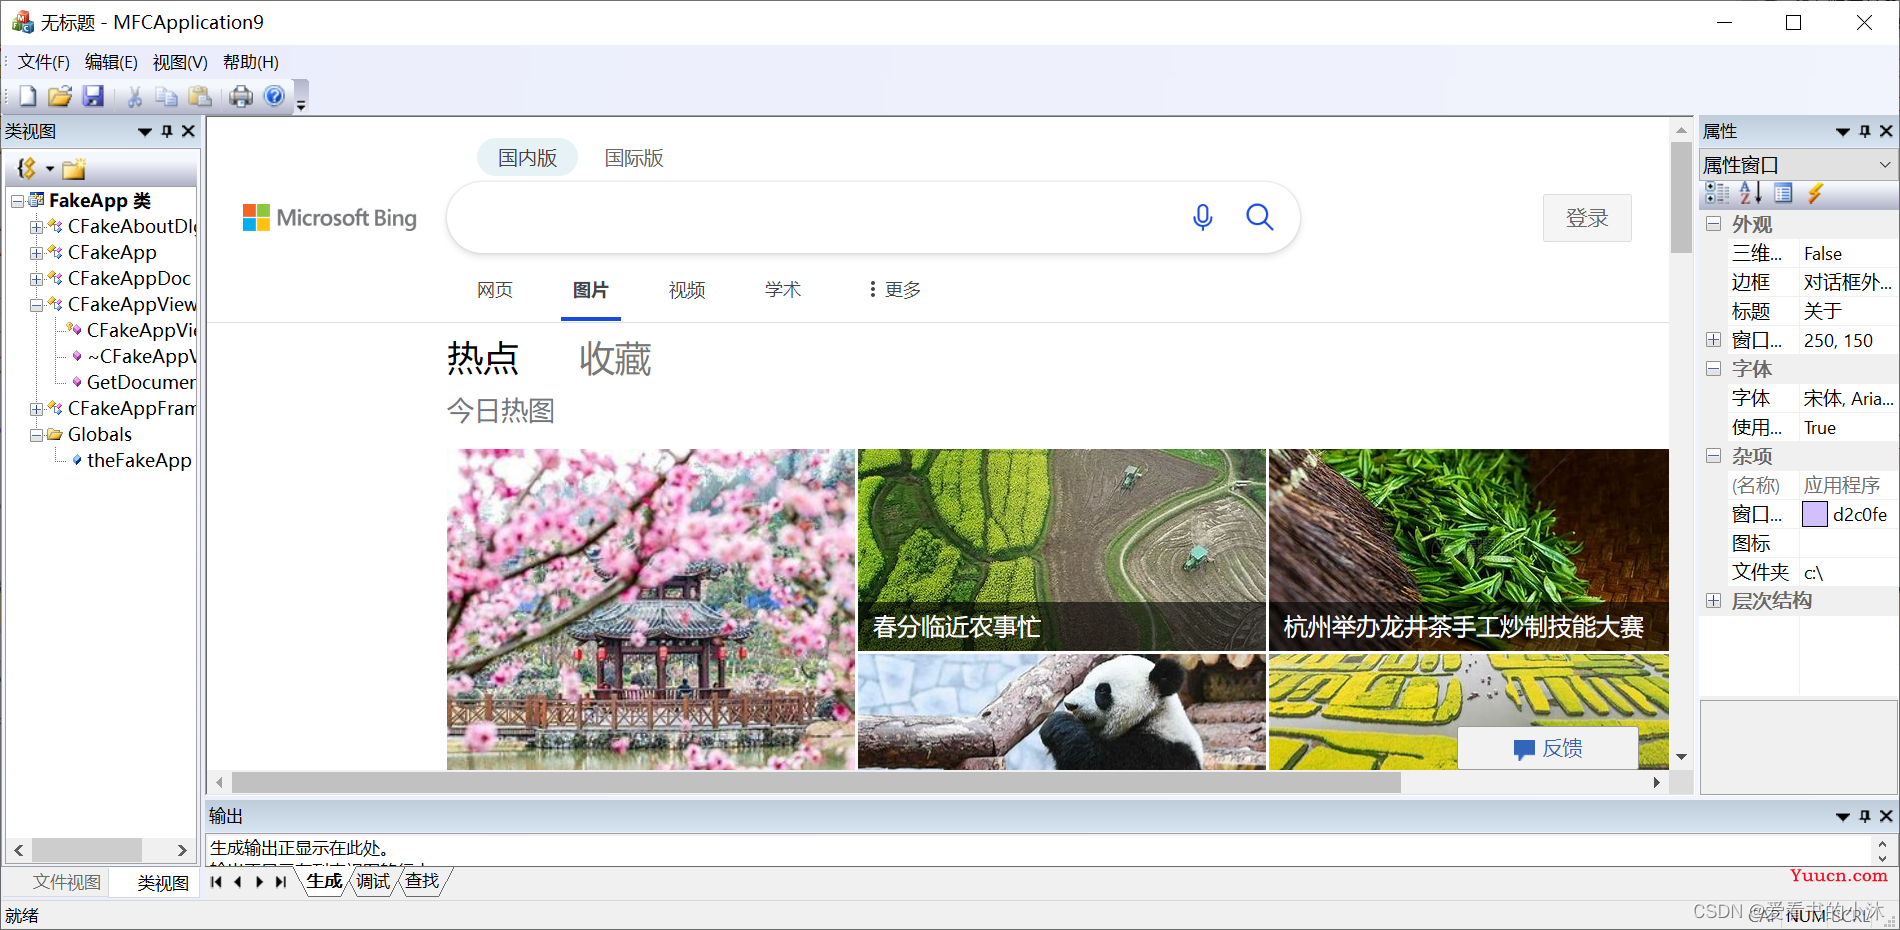The width and height of the screenshot is (1900, 930).
Task: Open the 更多 menu on Bing
Action: [895, 290]
